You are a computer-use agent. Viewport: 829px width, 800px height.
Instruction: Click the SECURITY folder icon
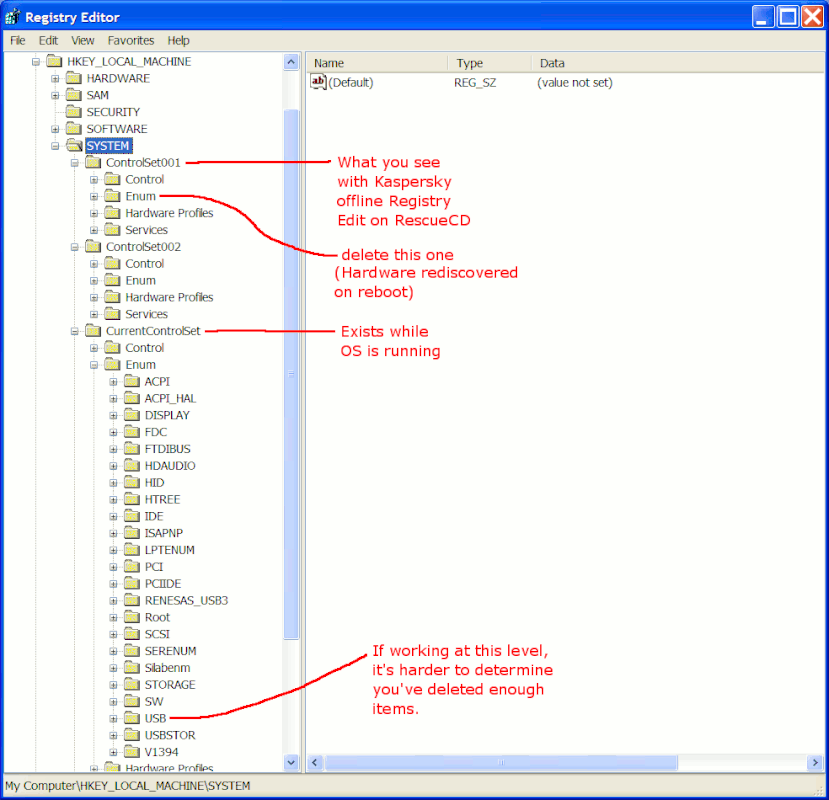click(x=73, y=112)
